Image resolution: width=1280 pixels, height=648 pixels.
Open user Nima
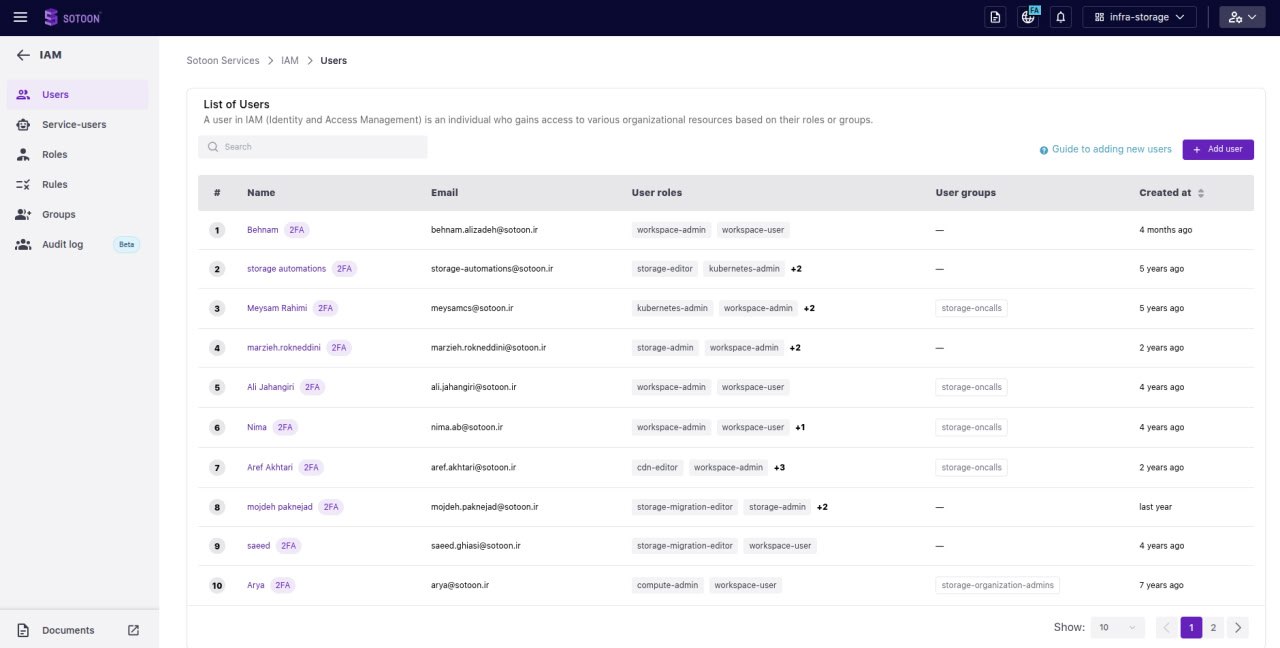pyautogui.click(x=257, y=427)
